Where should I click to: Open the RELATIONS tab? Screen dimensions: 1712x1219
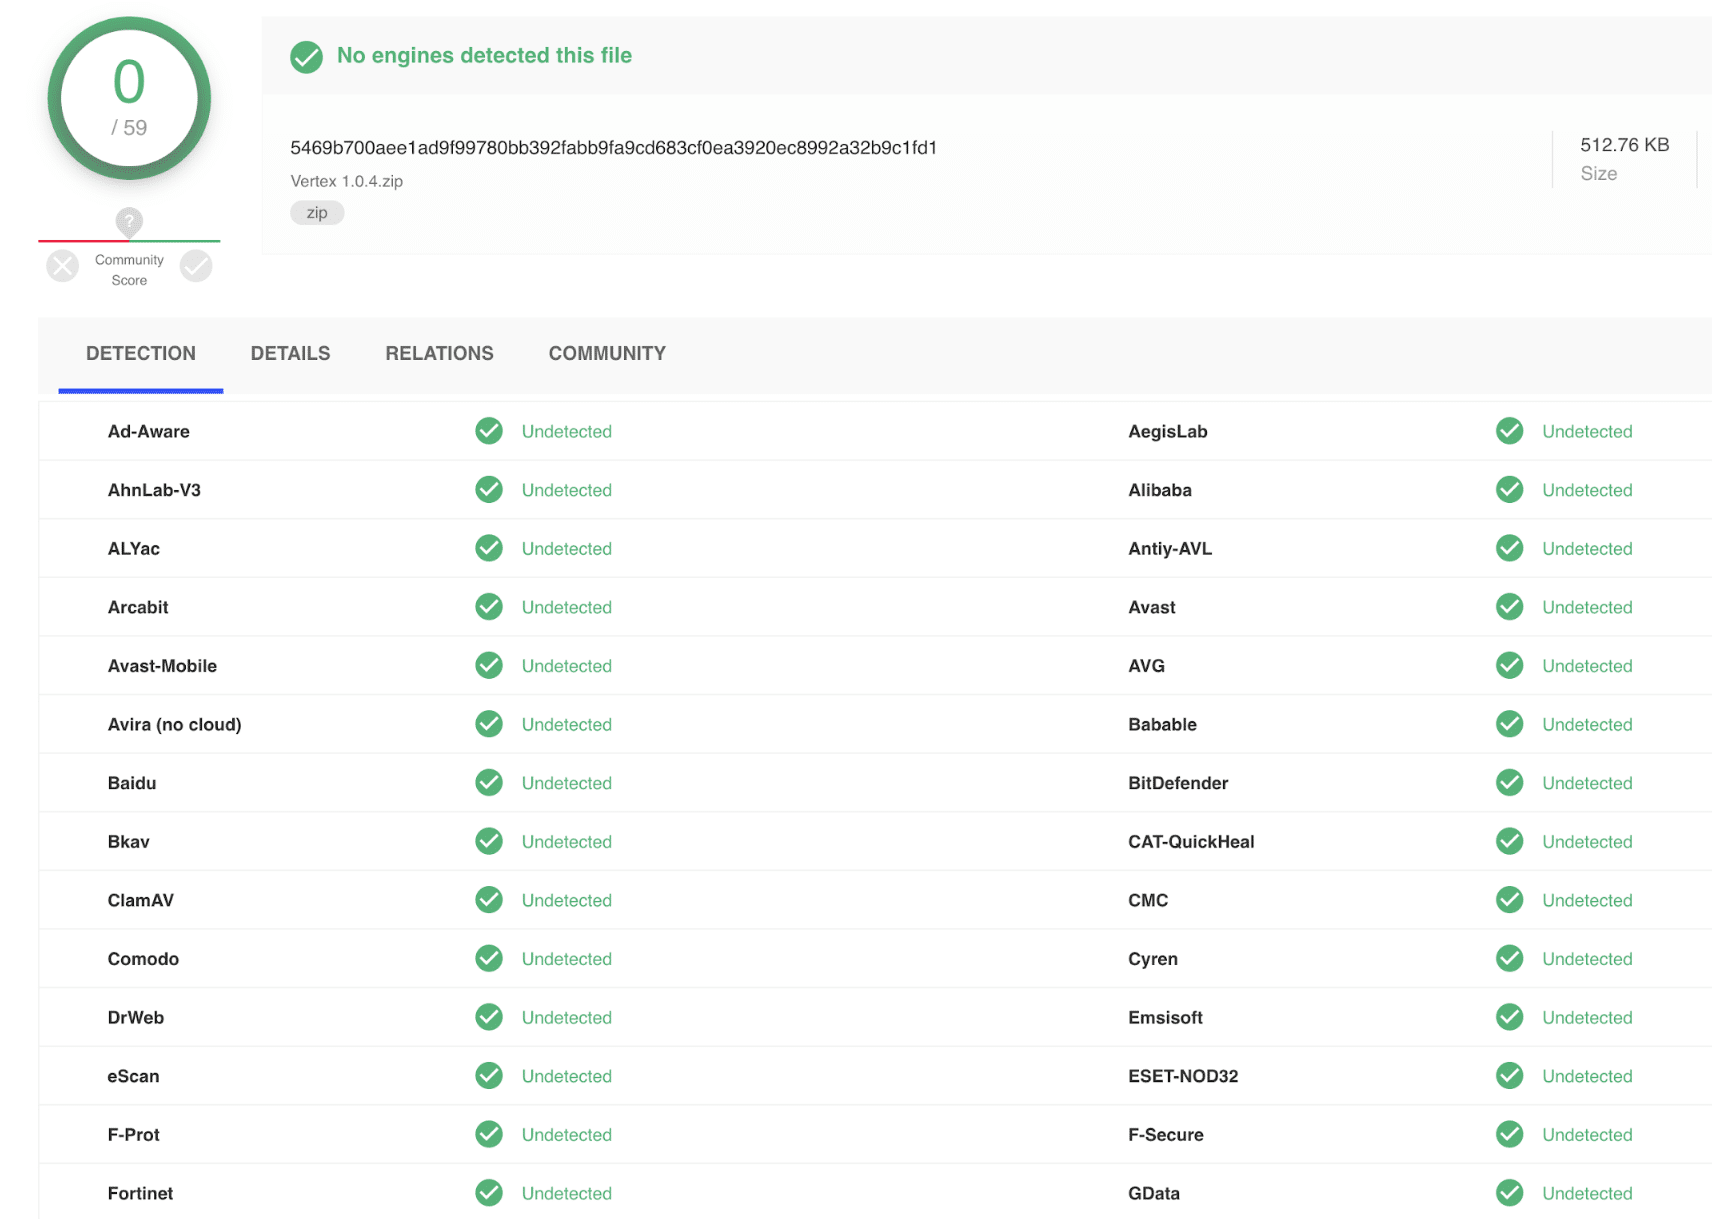tap(439, 353)
